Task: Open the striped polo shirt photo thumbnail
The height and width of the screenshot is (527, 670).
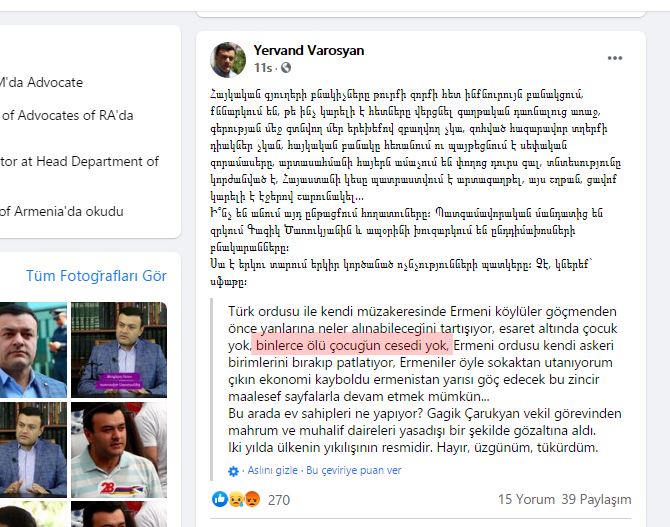Action: pos(119,450)
